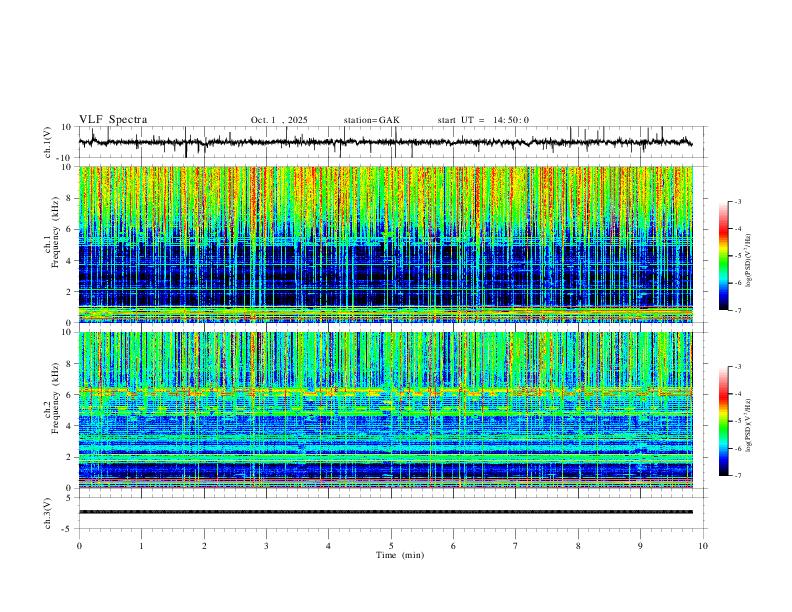This screenshot has height=612, width=792.
Task: Click inside the ch.1 spectrogram panel
Action: pos(386,244)
